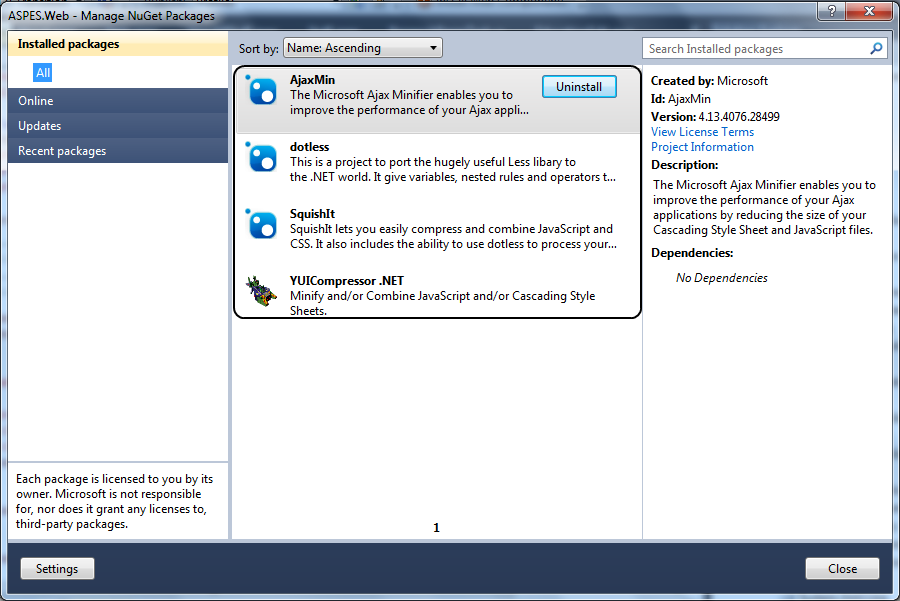Click the Version 4.13.4076.28499 text
Image resolution: width=900 pixels, height=601 pixels.
click(715, 117)
